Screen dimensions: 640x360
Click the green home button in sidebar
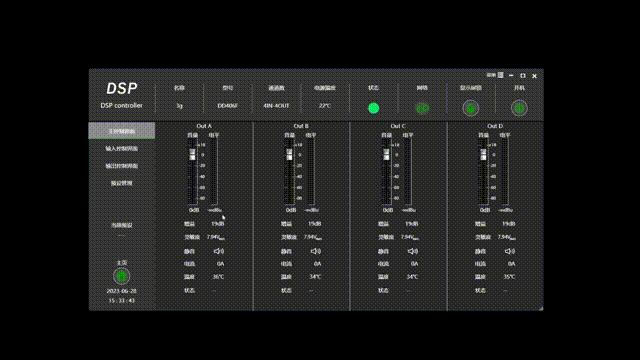(121, 276)
